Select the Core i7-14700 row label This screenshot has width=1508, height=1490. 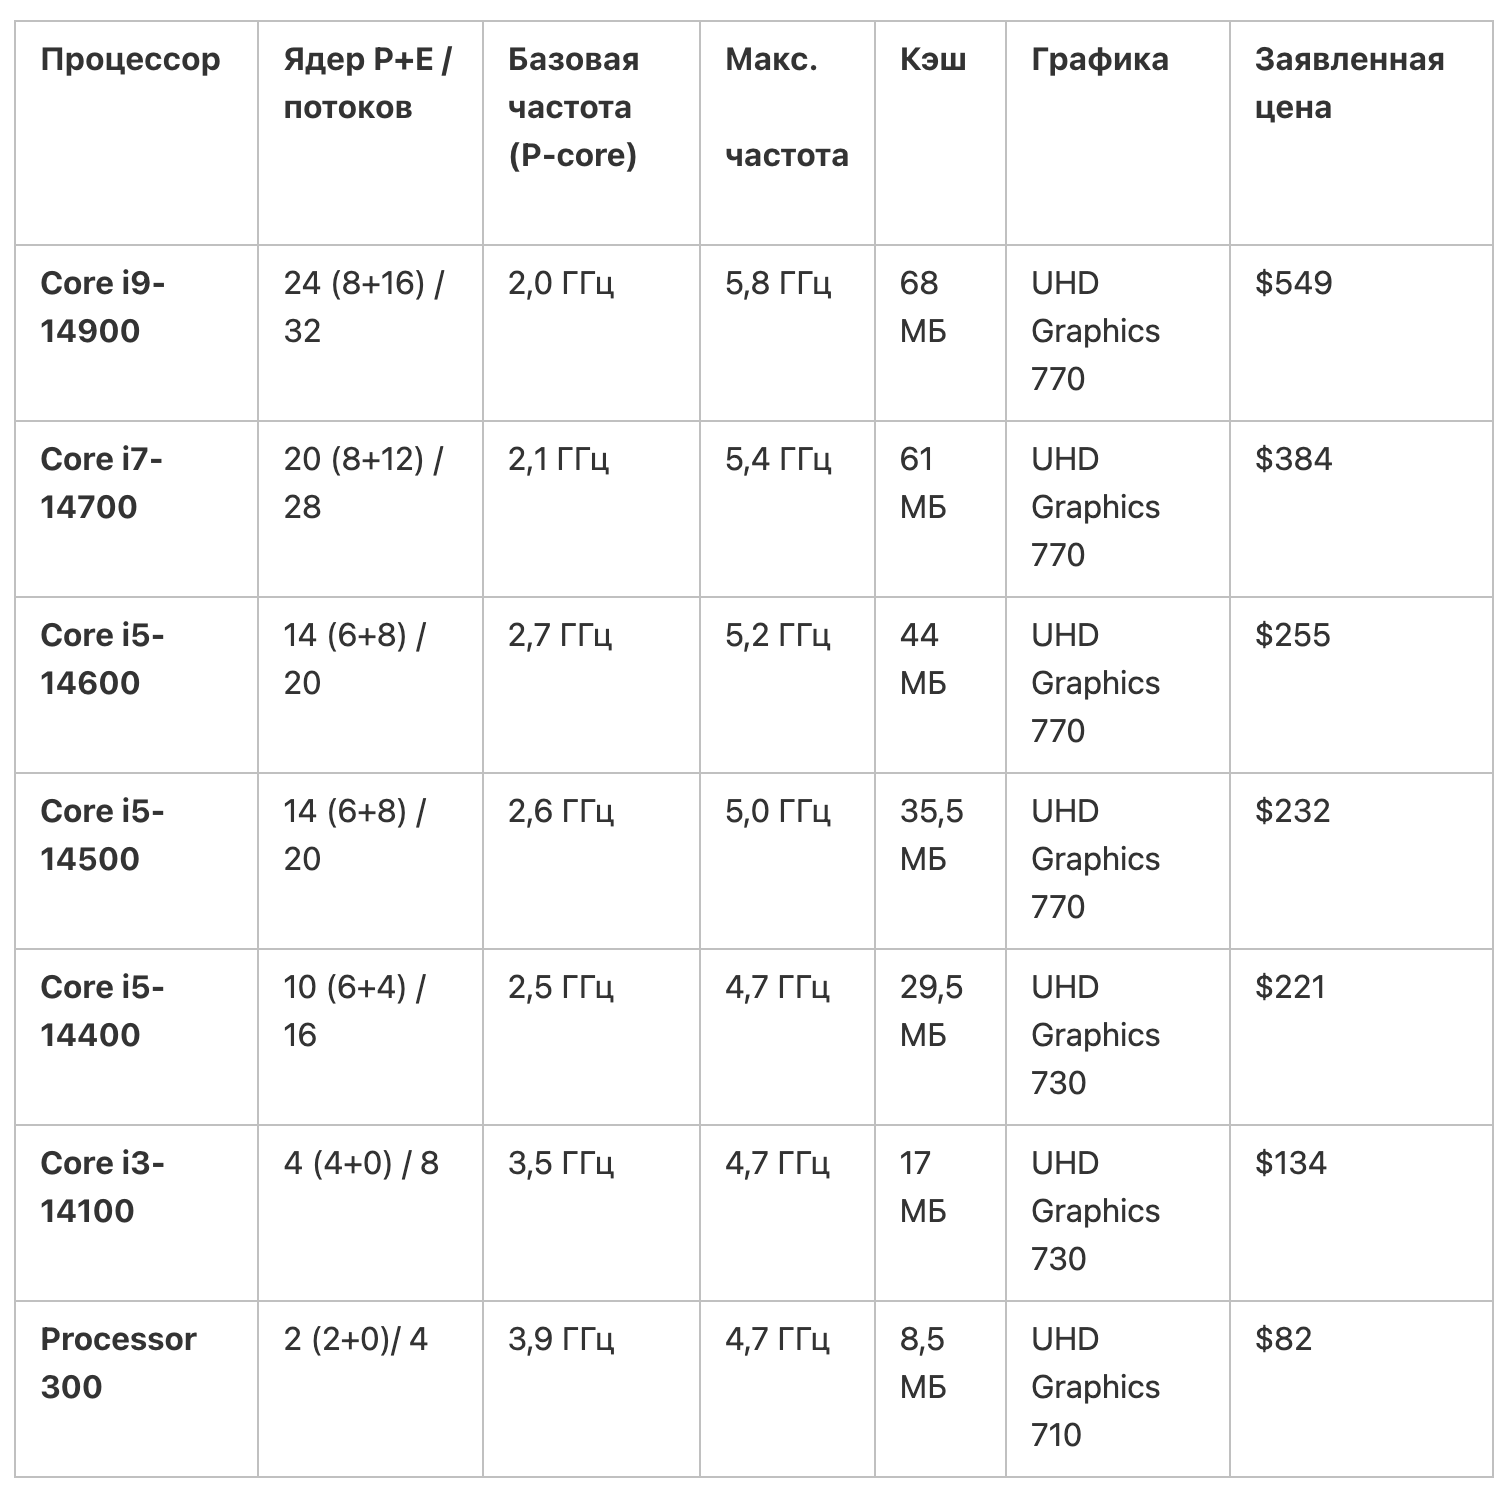coord(101,483)
